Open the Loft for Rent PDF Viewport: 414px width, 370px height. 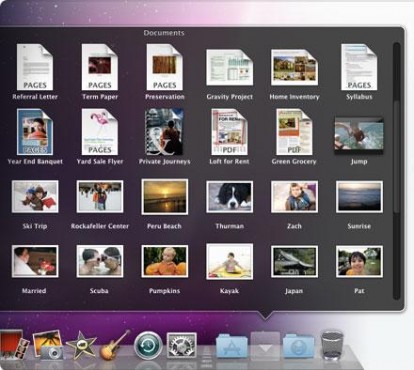[x=229, y=132]
